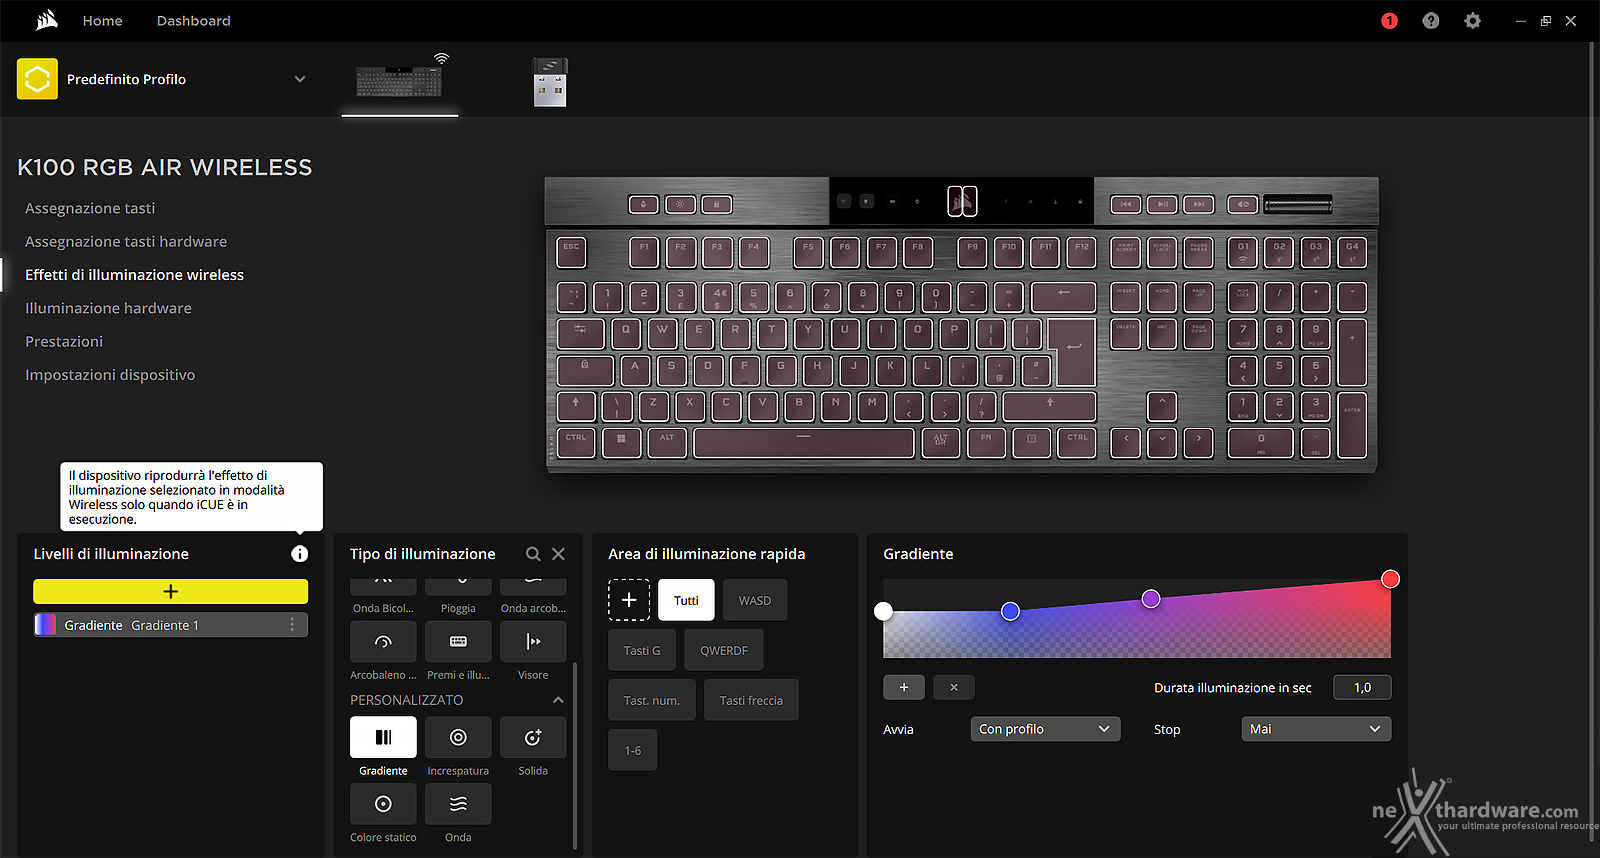Select the blue gradient stop
The height and width of the screenshot is (858, 1600).
pyautogui.click(x=1010, y=611)
